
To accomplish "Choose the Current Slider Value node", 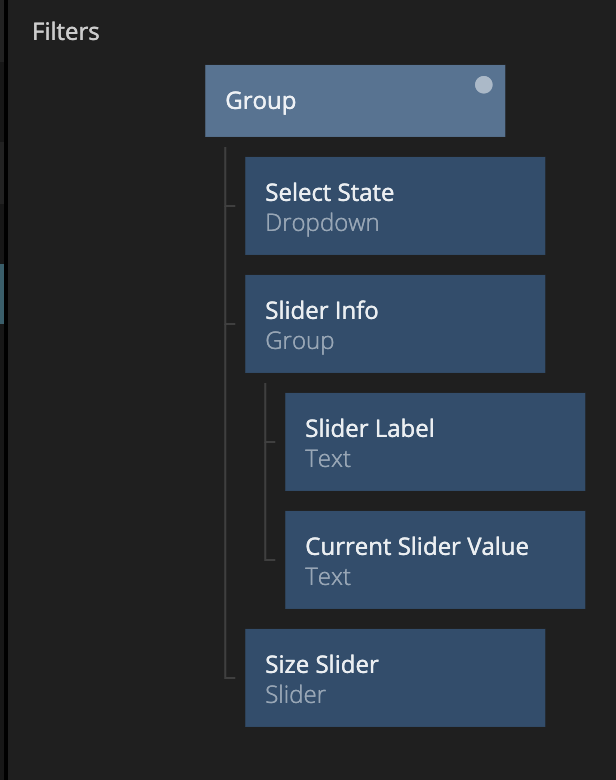I will tap(435, 560).
